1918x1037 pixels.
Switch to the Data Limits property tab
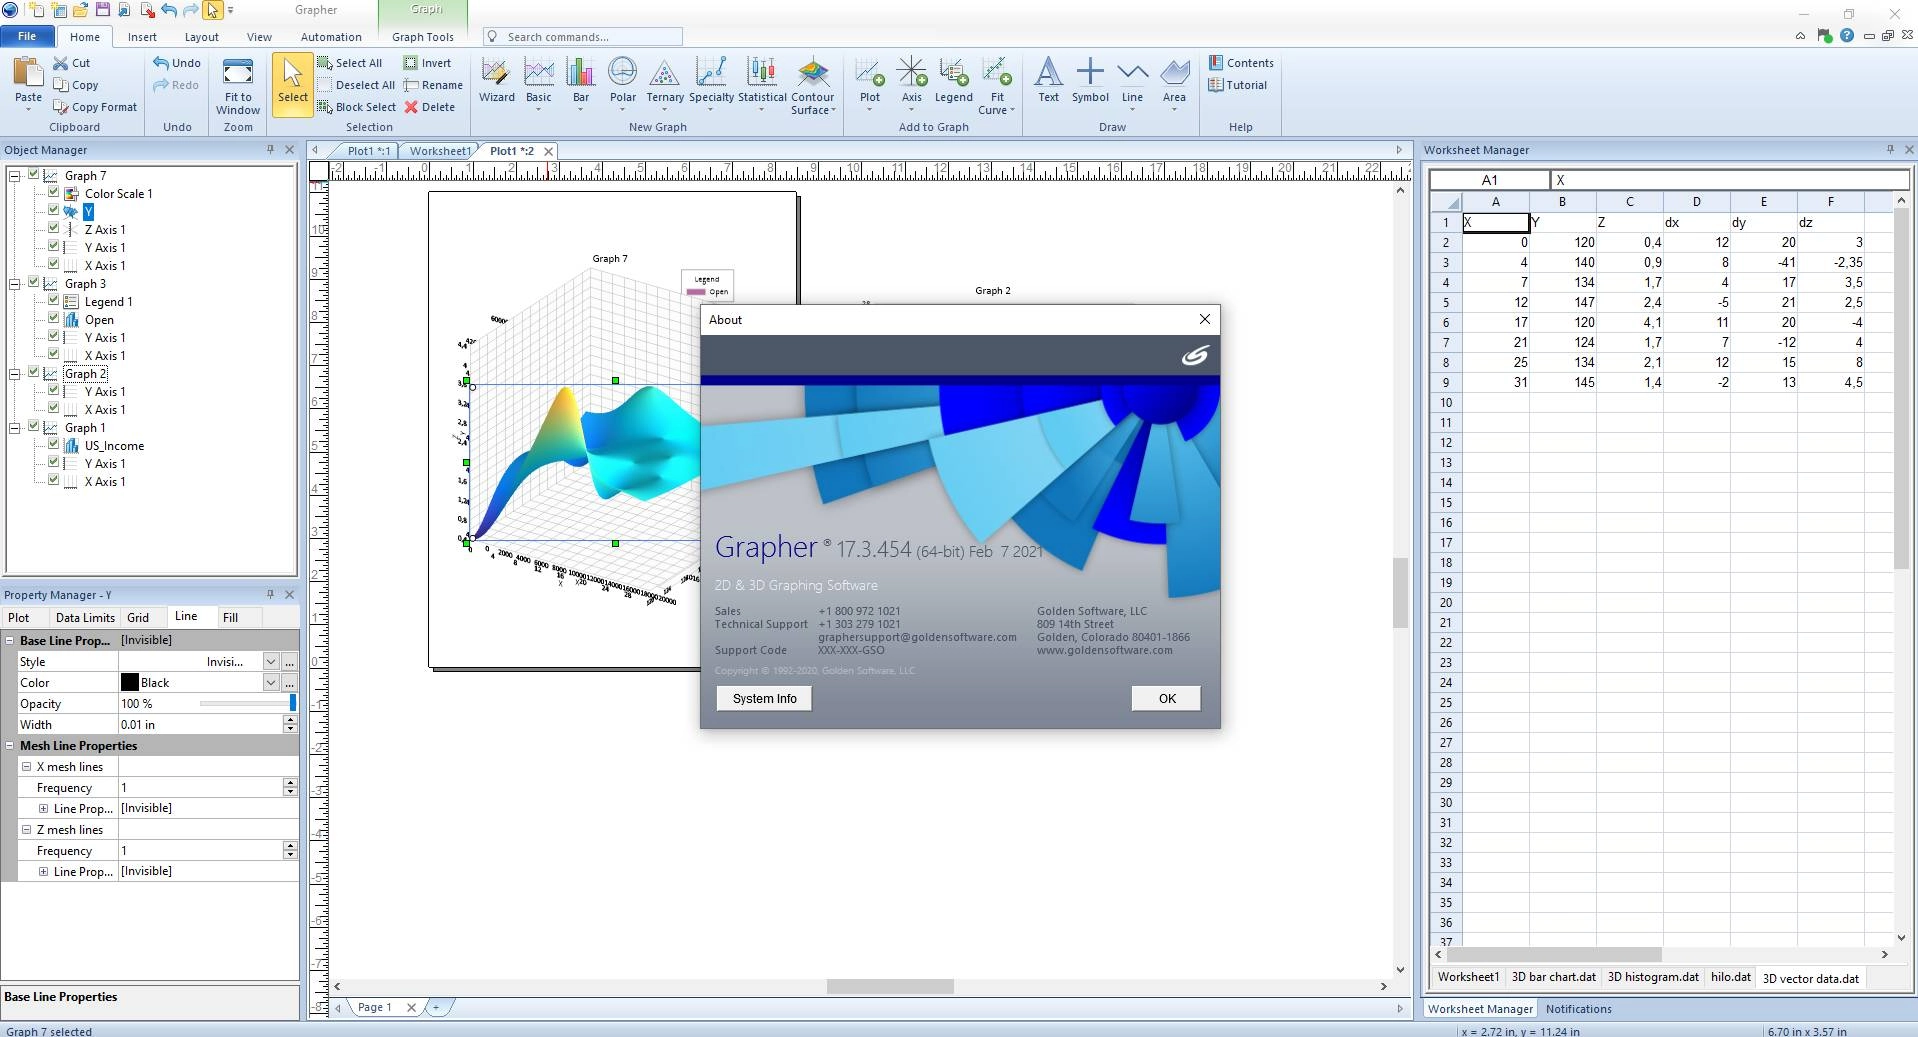tap(85, 617)
